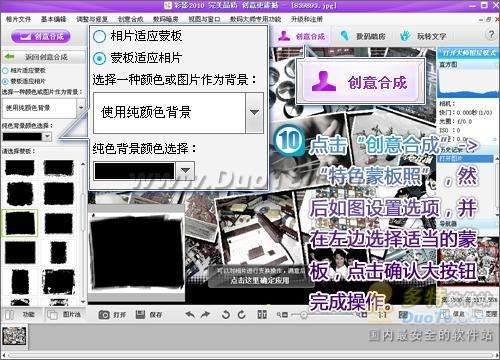Click the mask list vertical scrollbar

point(83,232)
